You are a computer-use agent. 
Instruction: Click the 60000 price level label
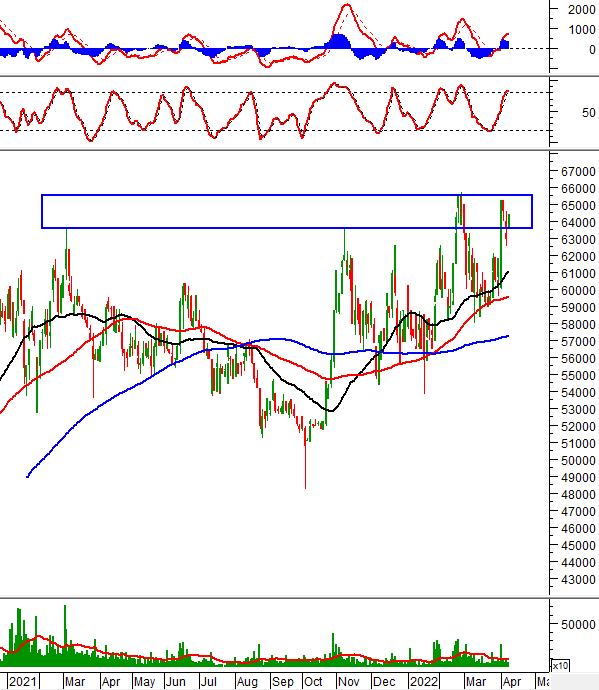(578, 290)
